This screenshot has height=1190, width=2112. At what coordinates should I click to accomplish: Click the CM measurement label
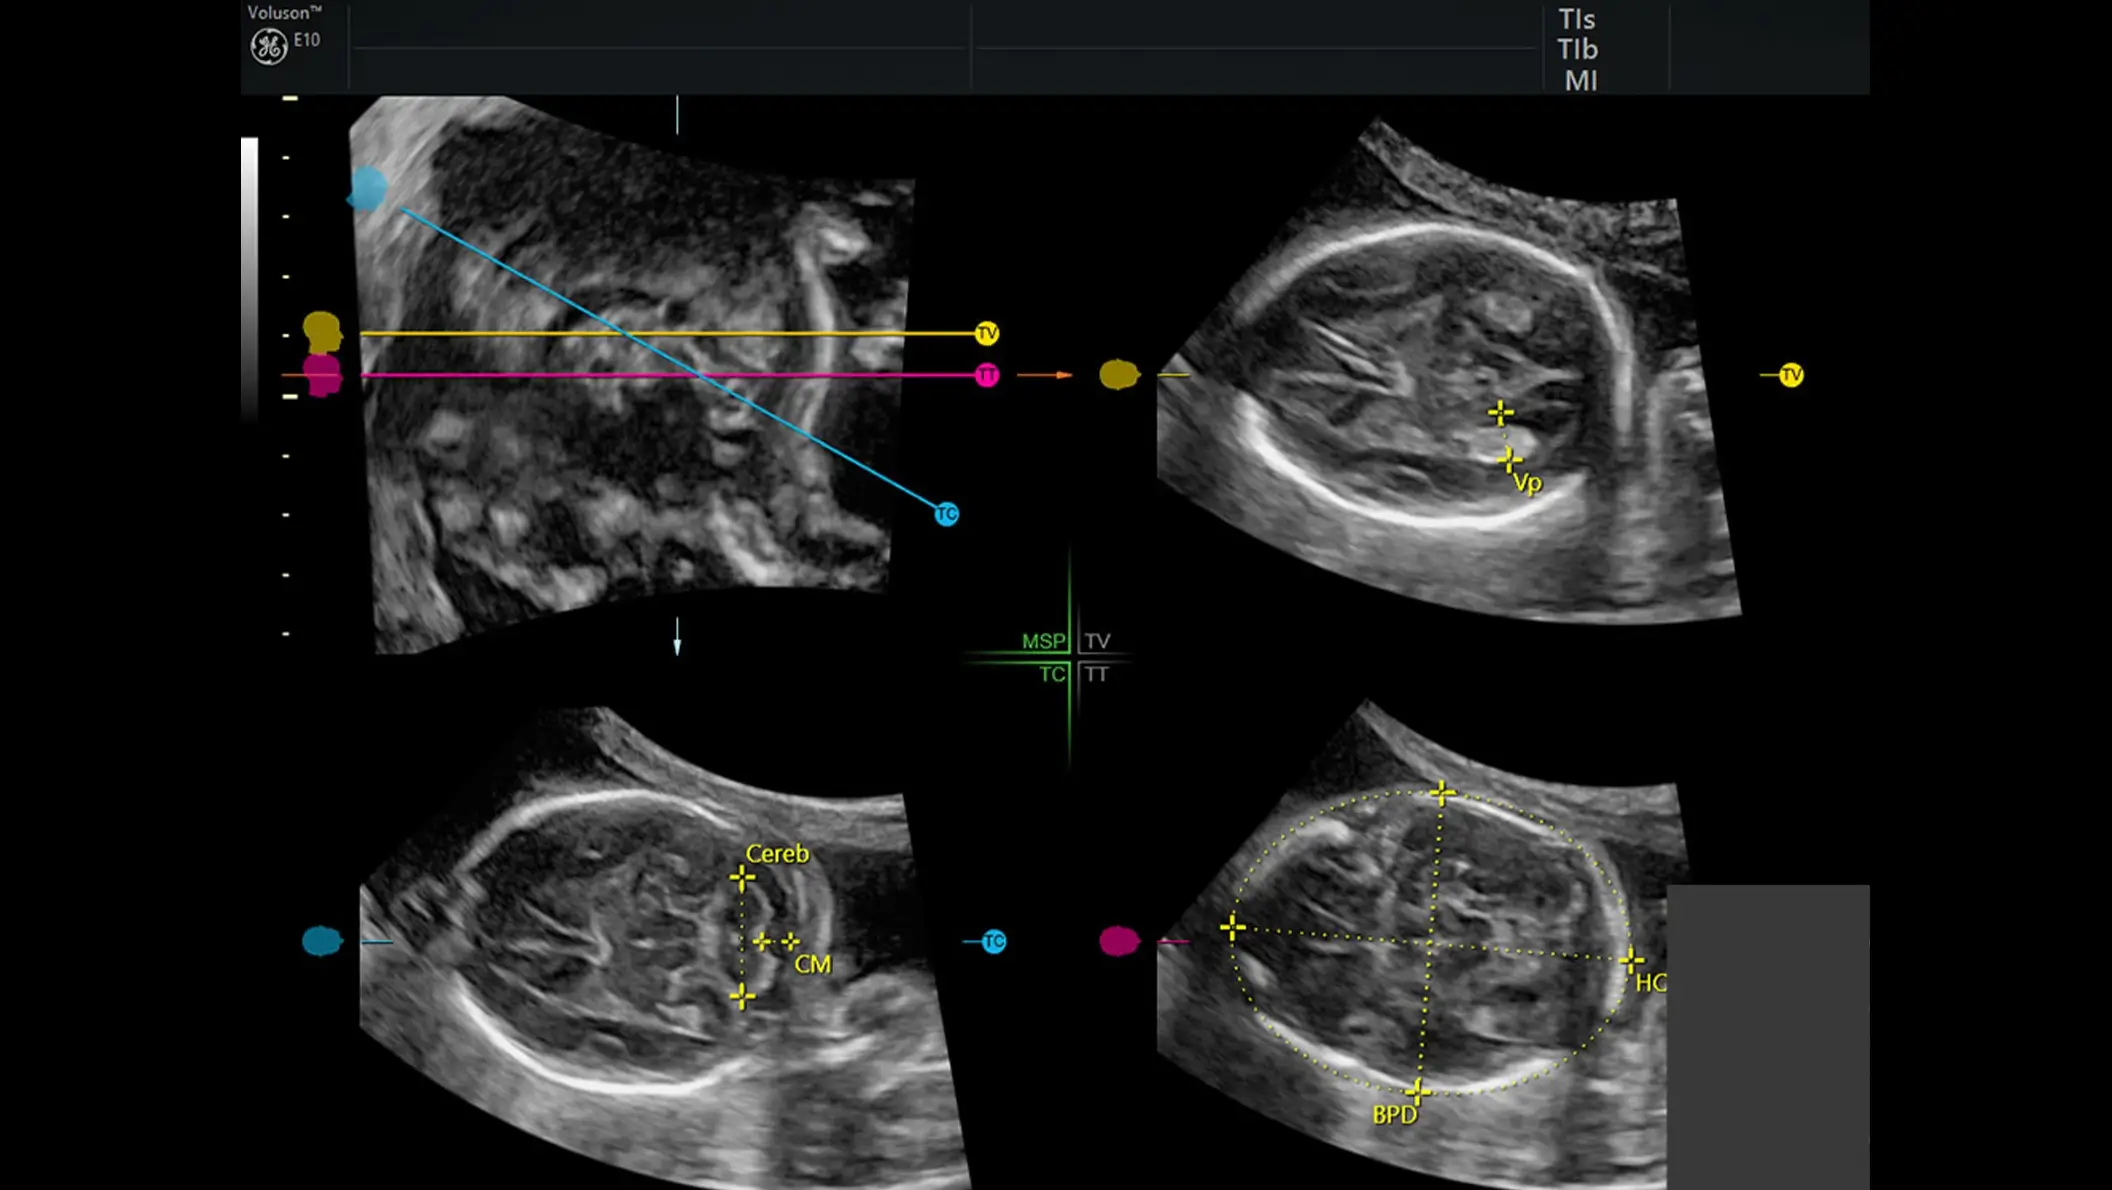click(x=812, y=965)
